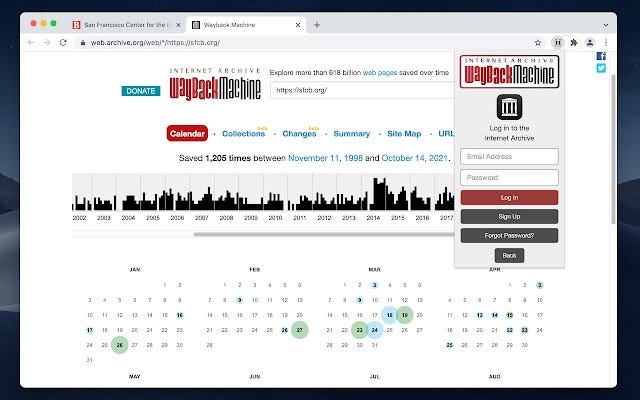Select the Collections tab
The image size is (640, 400).
click(243, 134)
